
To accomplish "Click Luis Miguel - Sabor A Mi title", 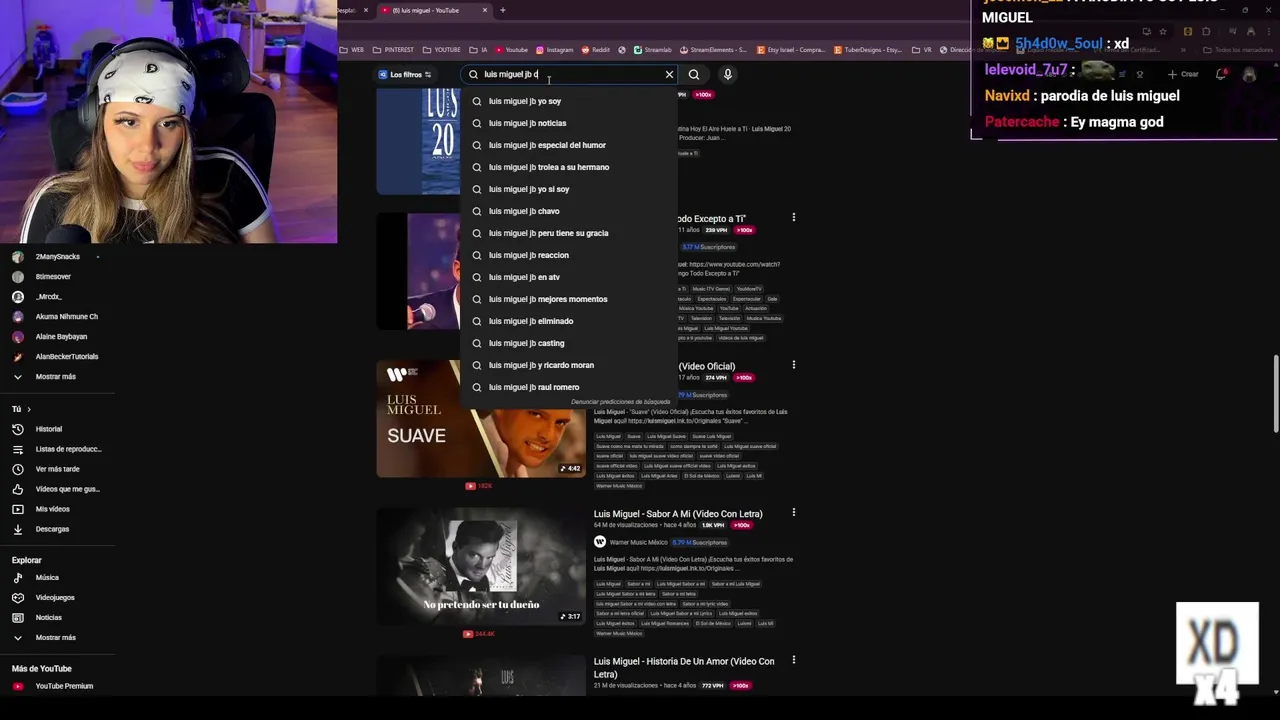I will [x=678, y=514].
